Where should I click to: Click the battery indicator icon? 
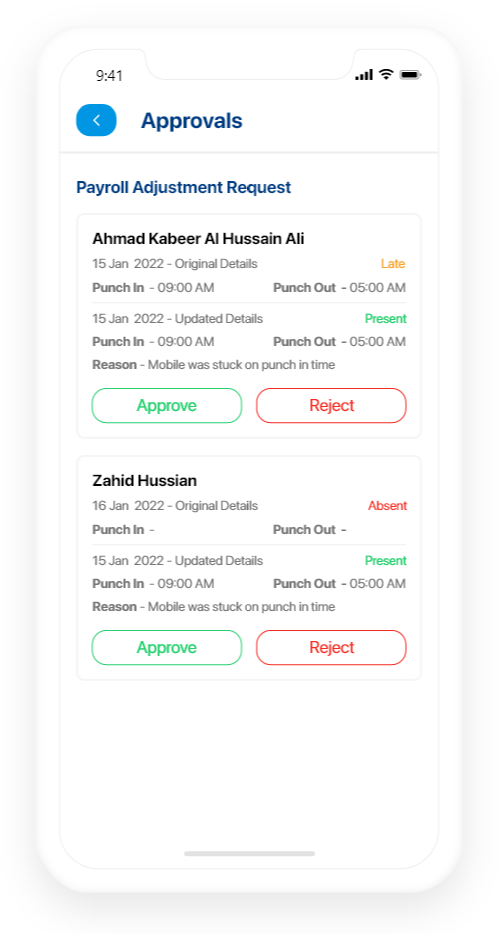[410, 75]
